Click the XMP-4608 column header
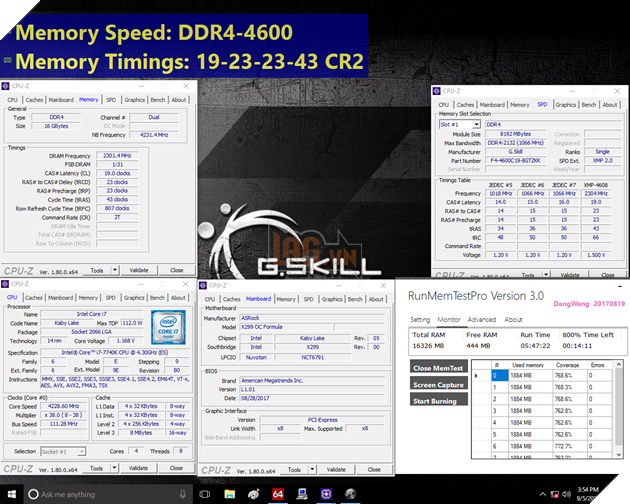630x504 pixels. (x=595, y=185)
